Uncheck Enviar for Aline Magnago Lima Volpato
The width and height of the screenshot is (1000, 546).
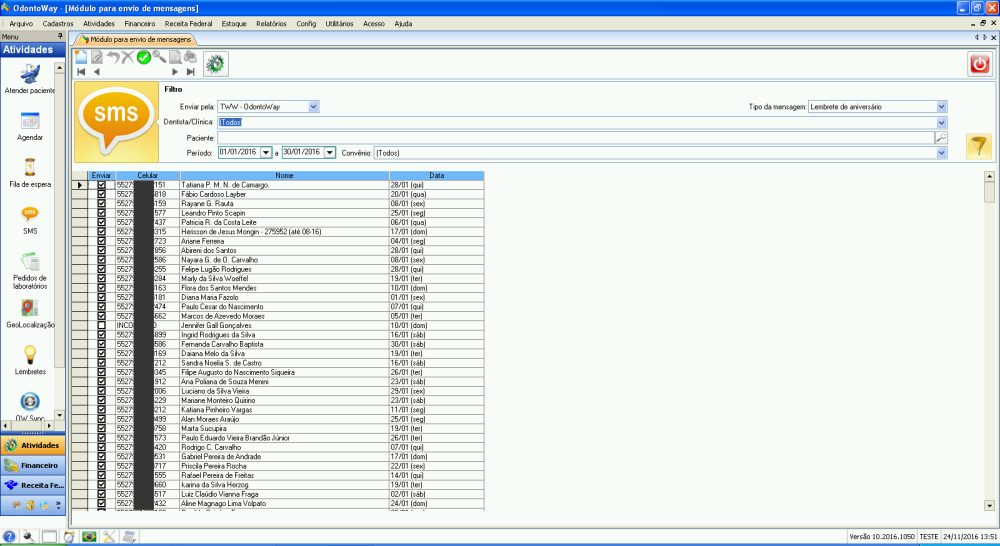(x=101, y=503)
